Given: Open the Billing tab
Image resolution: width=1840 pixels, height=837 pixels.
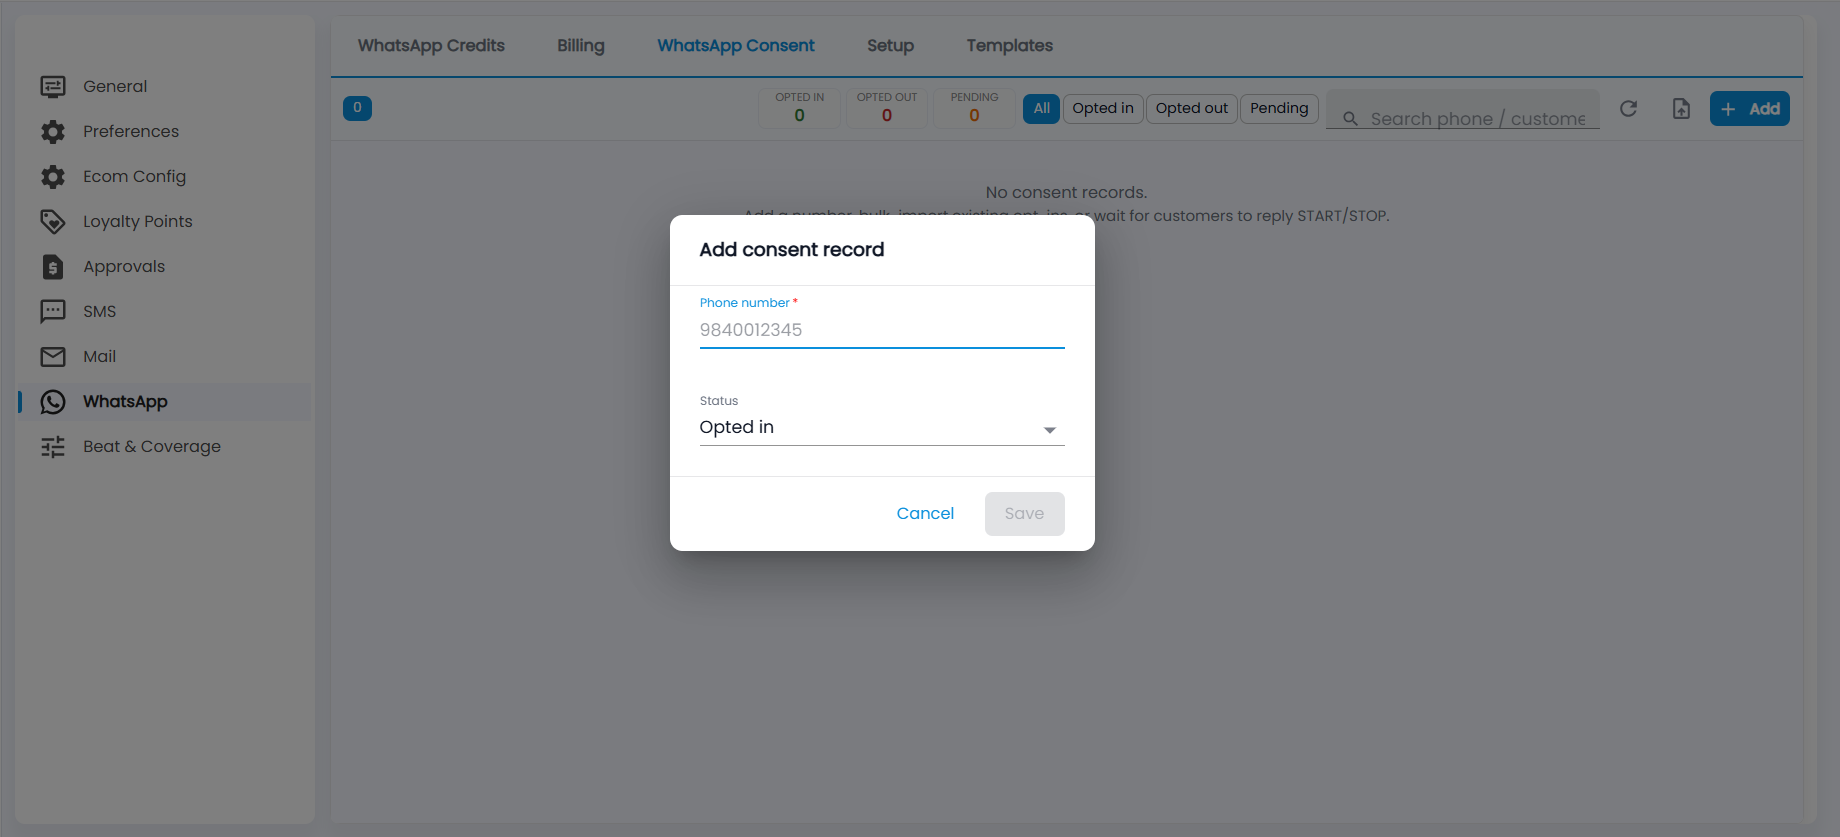Looking at the screenshot, I should click(581, 46).
